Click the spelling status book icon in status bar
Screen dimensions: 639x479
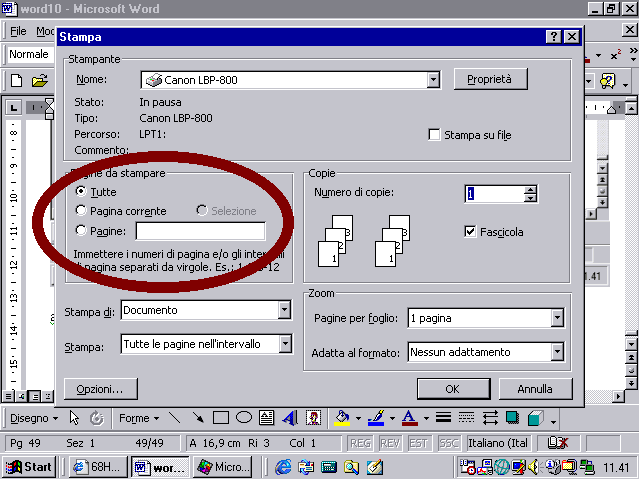(557, 443)
